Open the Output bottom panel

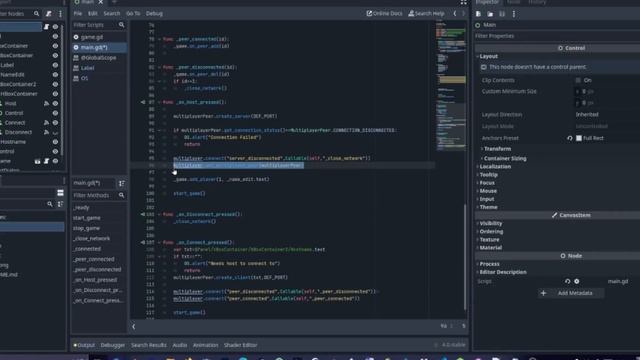pyautogui.click(x=84, y=345)
